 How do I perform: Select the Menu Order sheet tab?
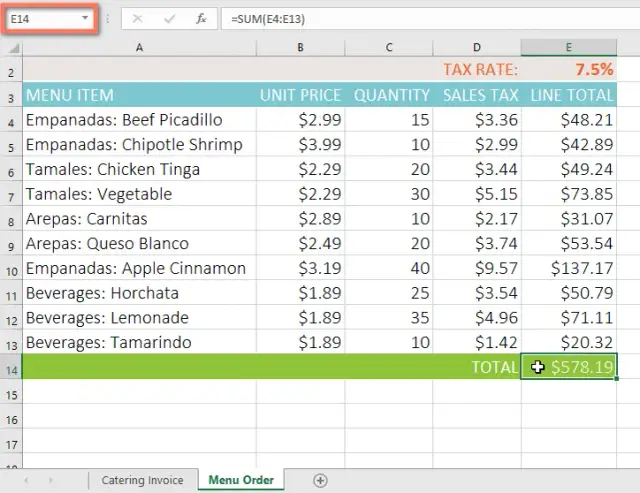coord(241,480)
